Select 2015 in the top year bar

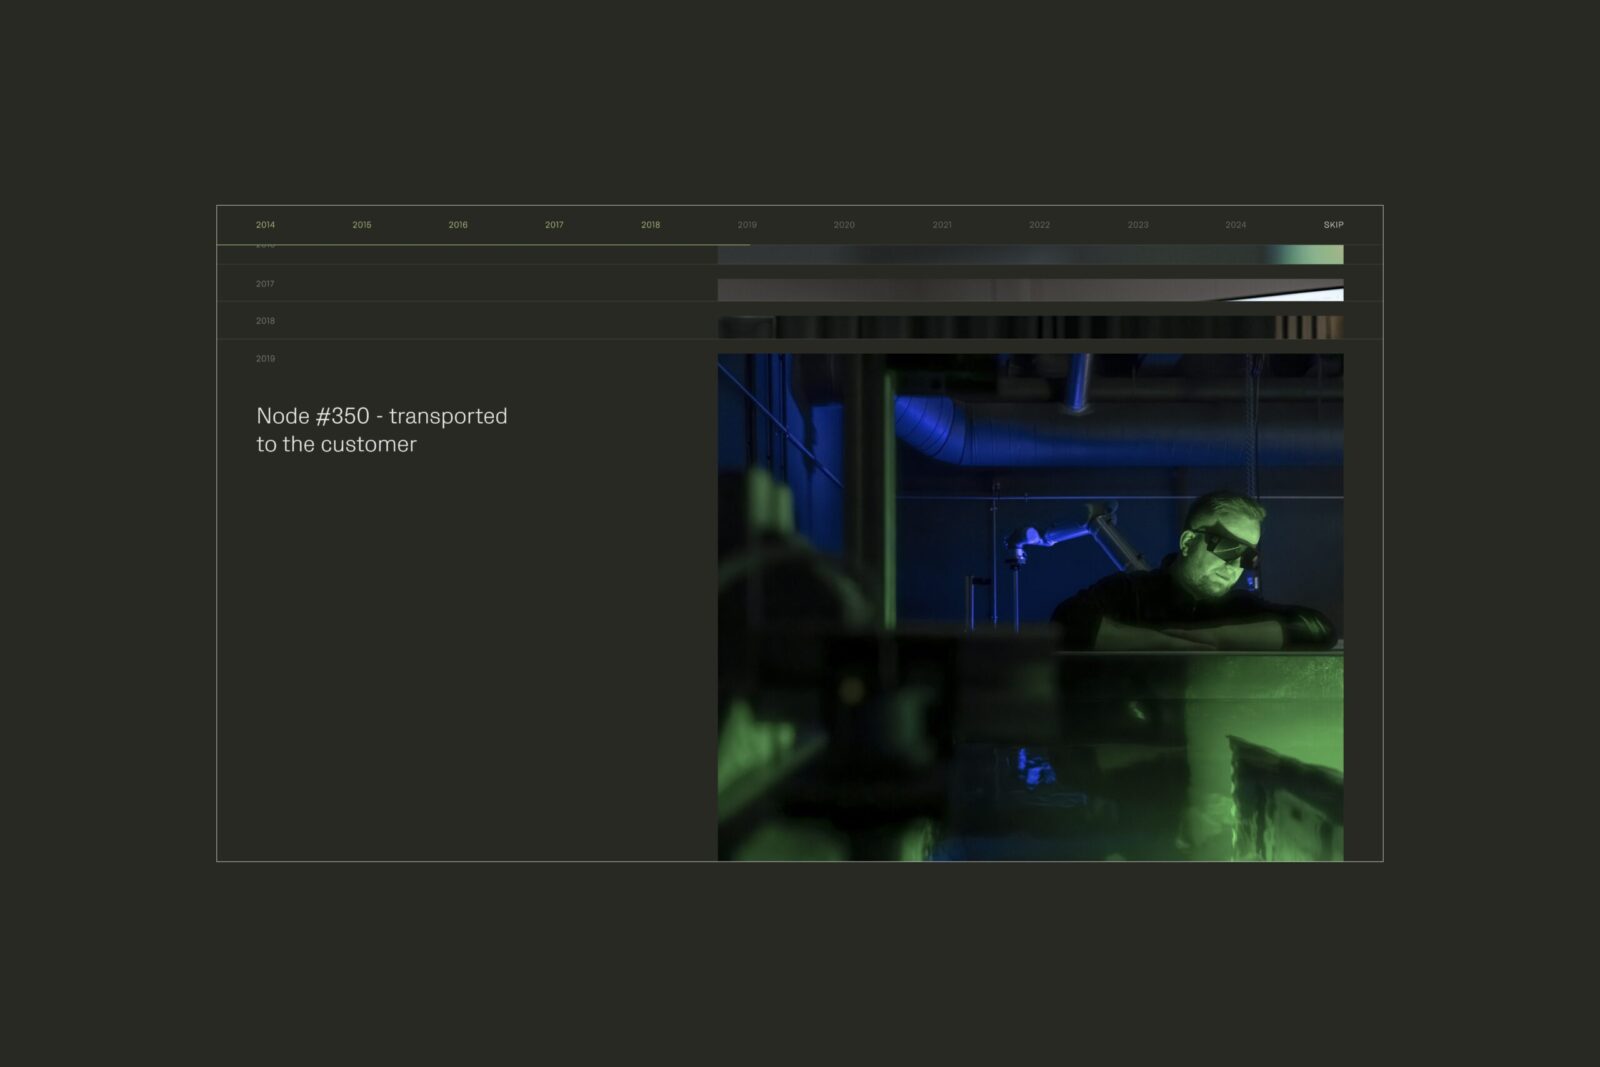point(362,225)
